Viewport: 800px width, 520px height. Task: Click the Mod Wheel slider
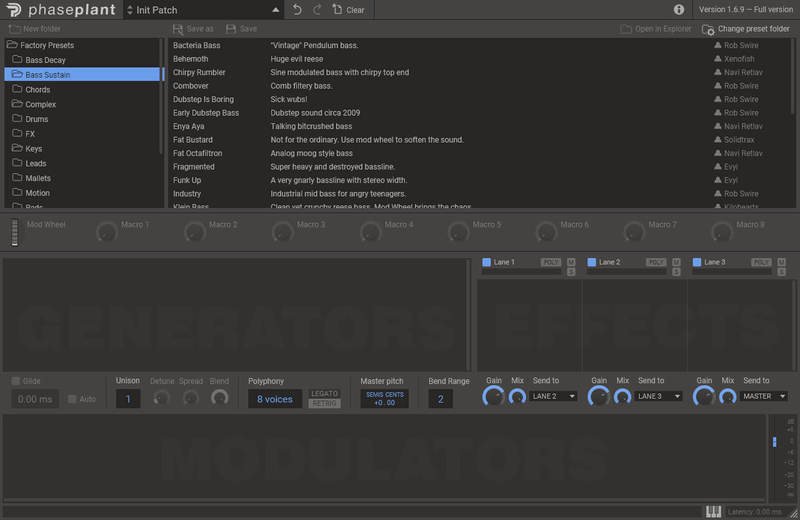coord(14,232)
